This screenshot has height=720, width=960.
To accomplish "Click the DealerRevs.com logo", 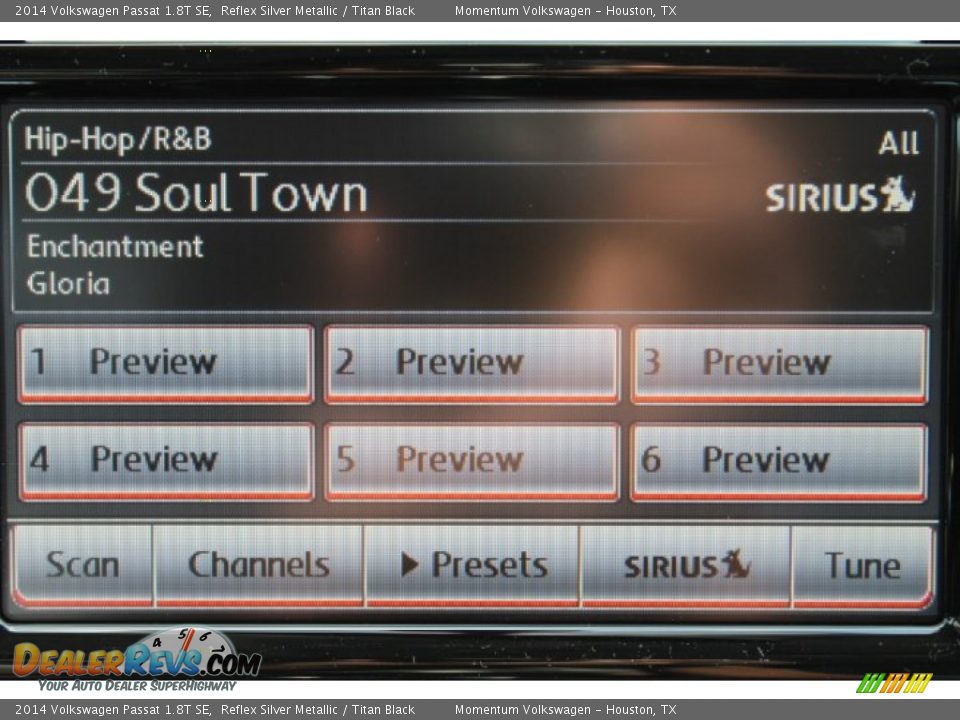I will 136,660.
